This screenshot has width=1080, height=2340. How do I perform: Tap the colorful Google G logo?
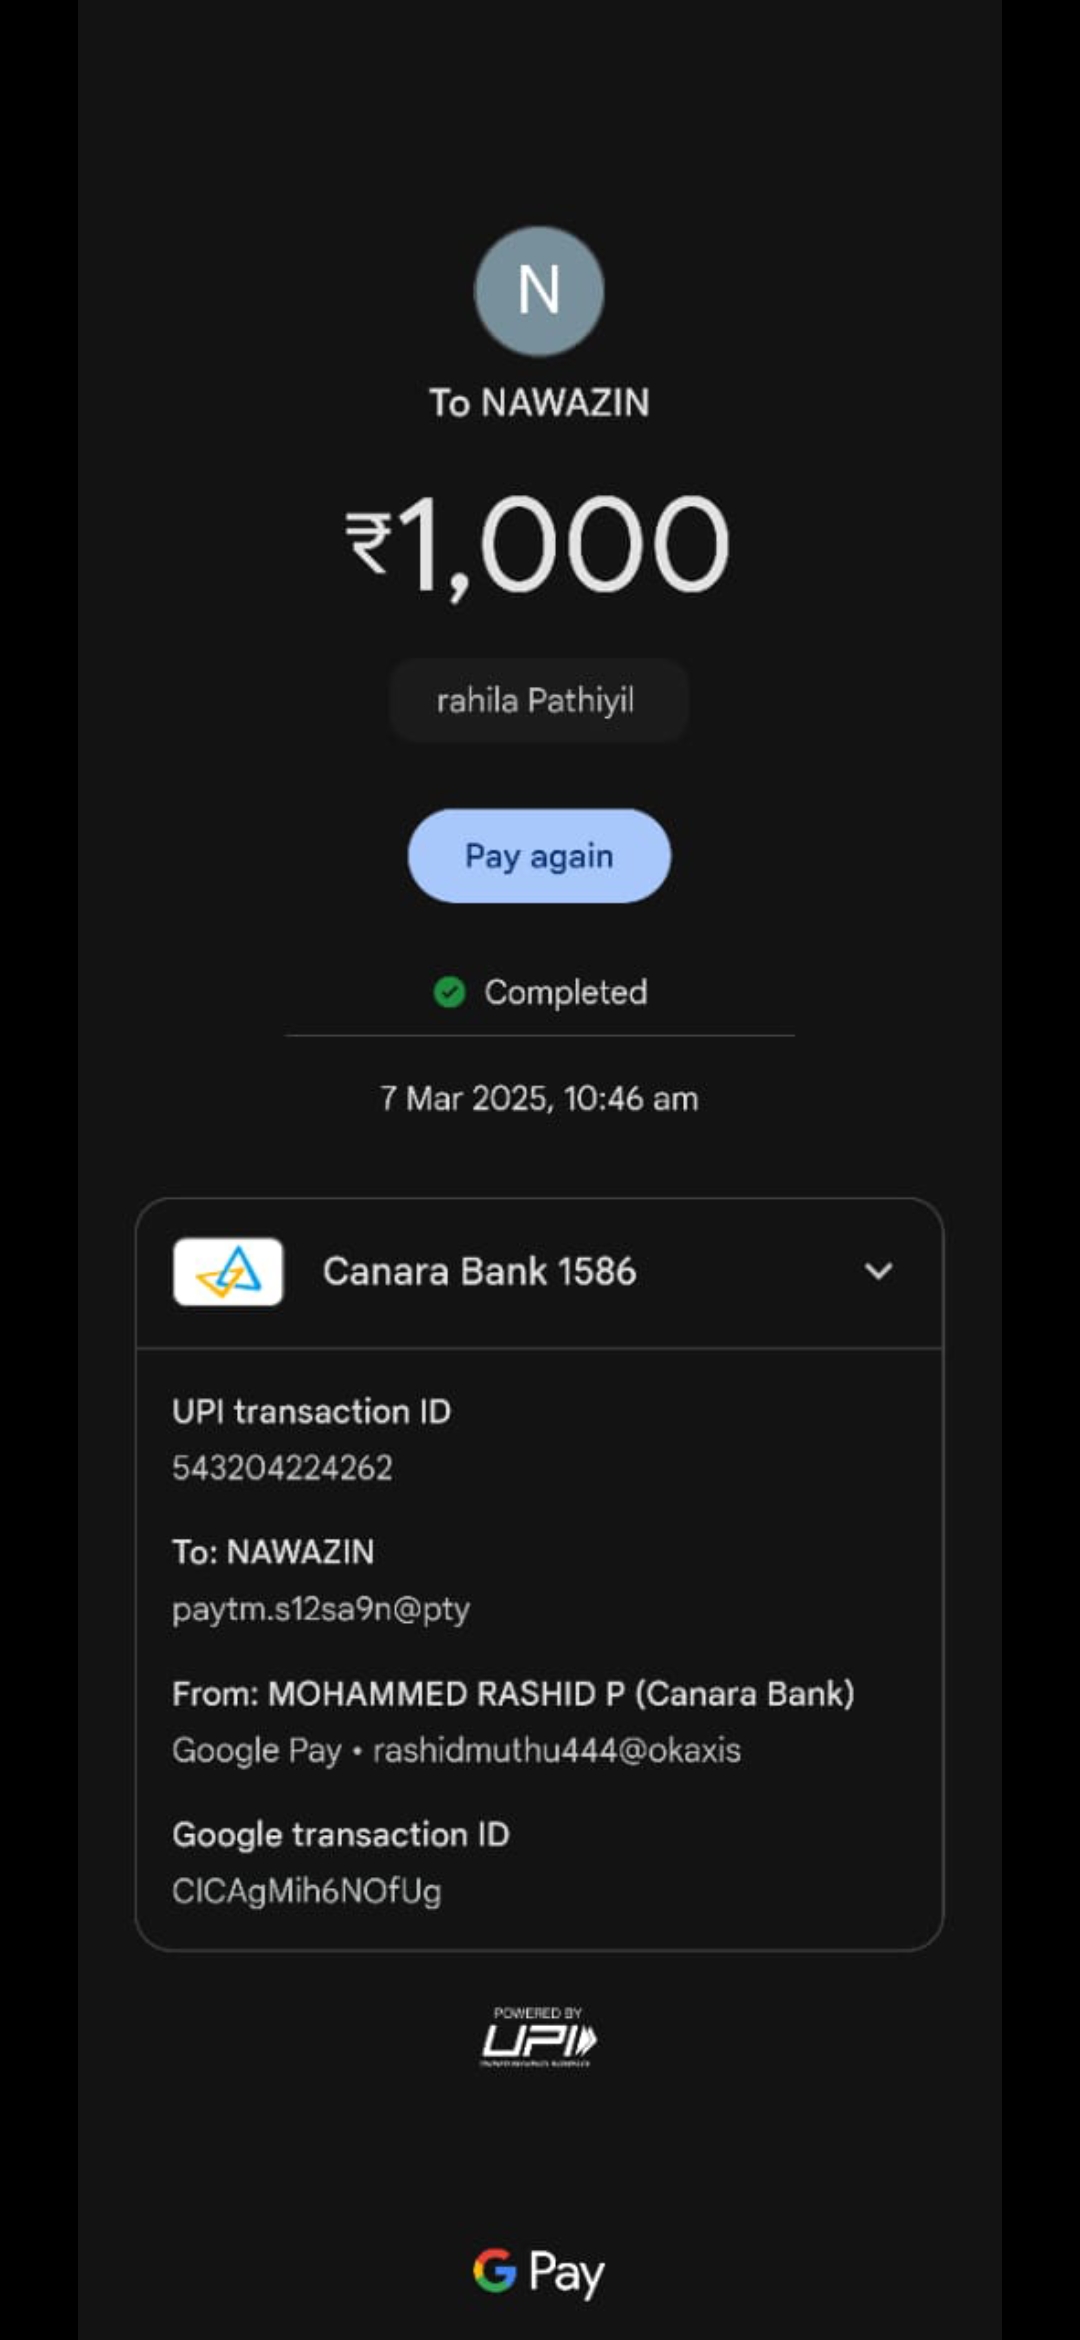494,2270
